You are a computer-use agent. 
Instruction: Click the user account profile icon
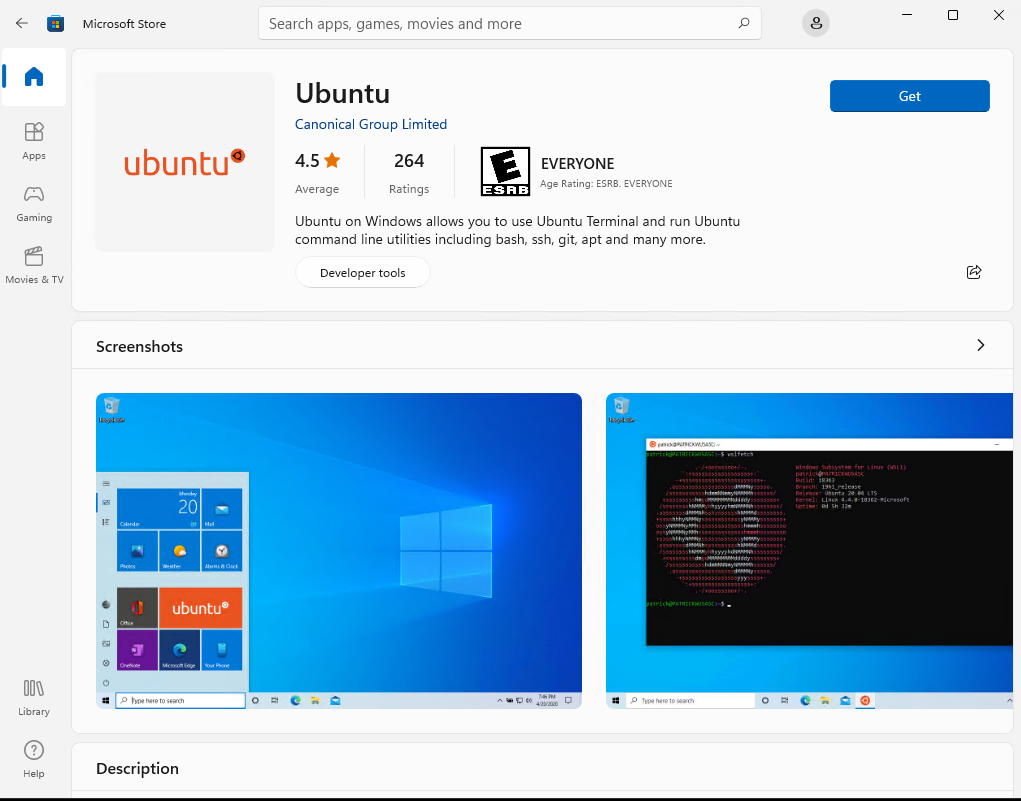(817, 23)
